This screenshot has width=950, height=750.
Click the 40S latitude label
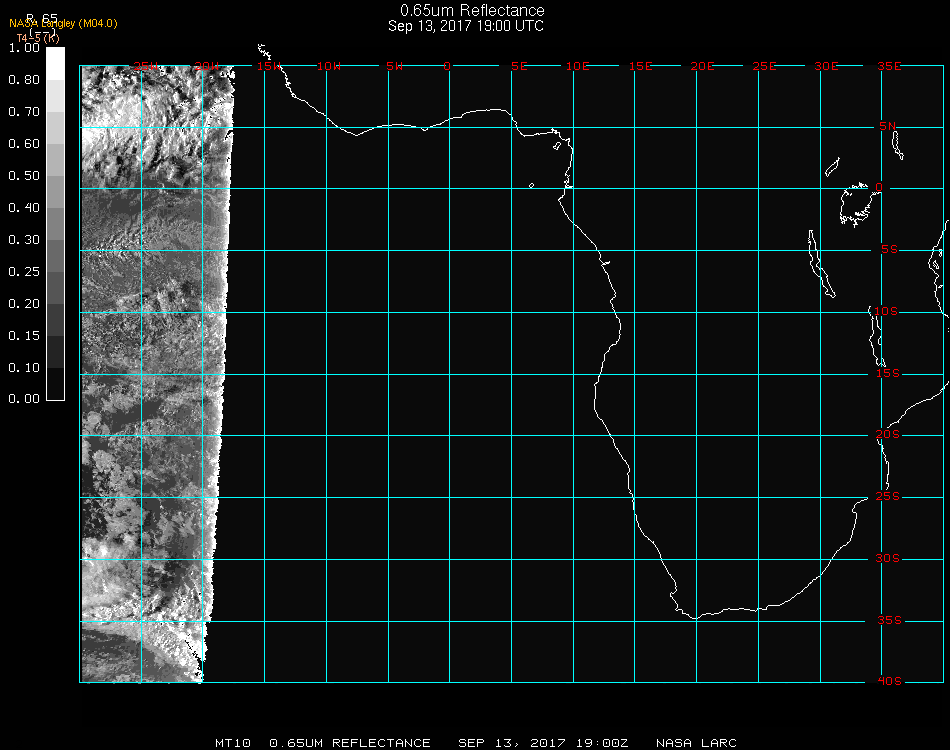tap(888, 682)
